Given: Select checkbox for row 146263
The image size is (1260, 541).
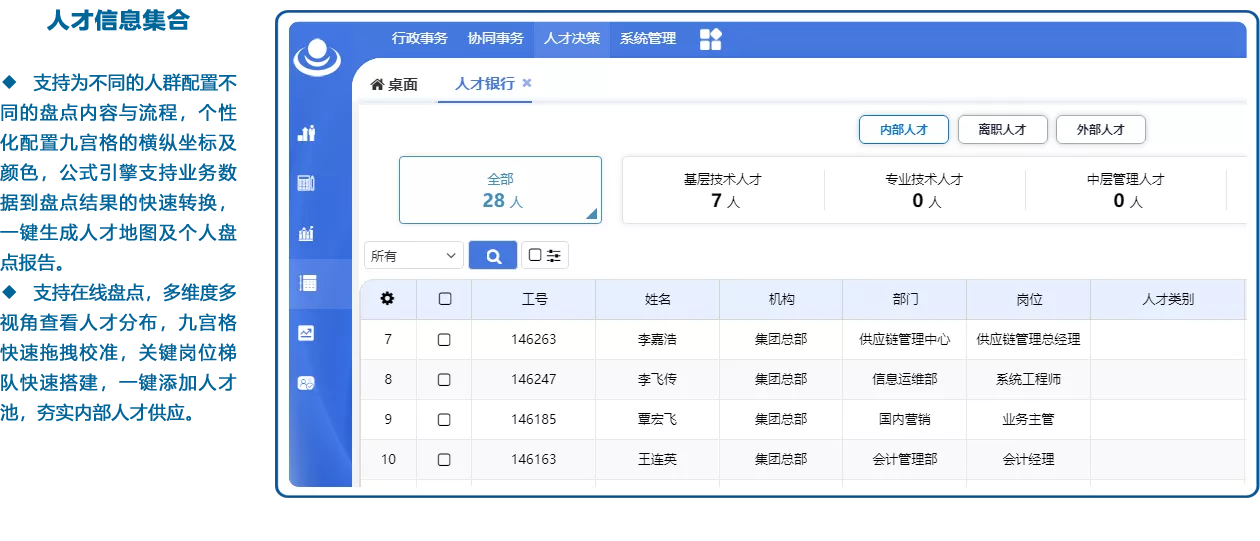Looking at the screenshot, I should tap(444, 340).
